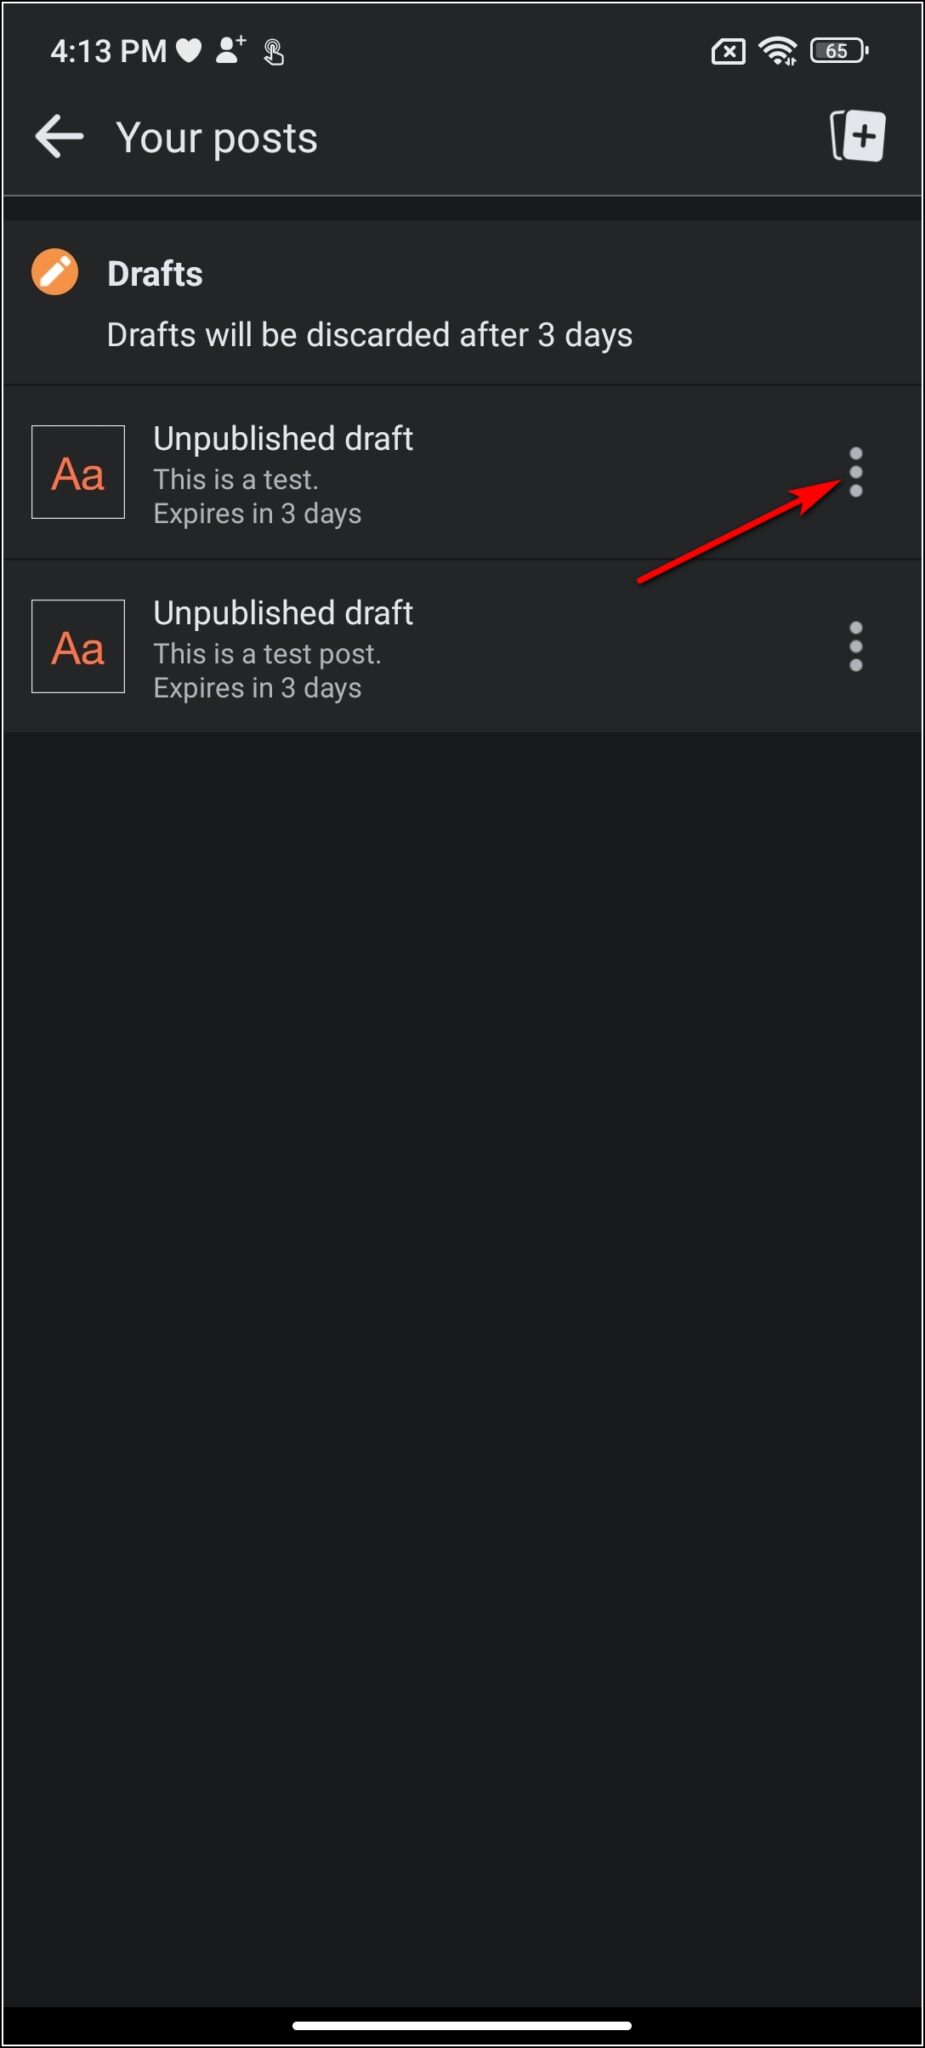Viewport: 925px width, 2048px height.
Task: Select the "This is a test post." preview text
Action: click(x=267, y=654)
